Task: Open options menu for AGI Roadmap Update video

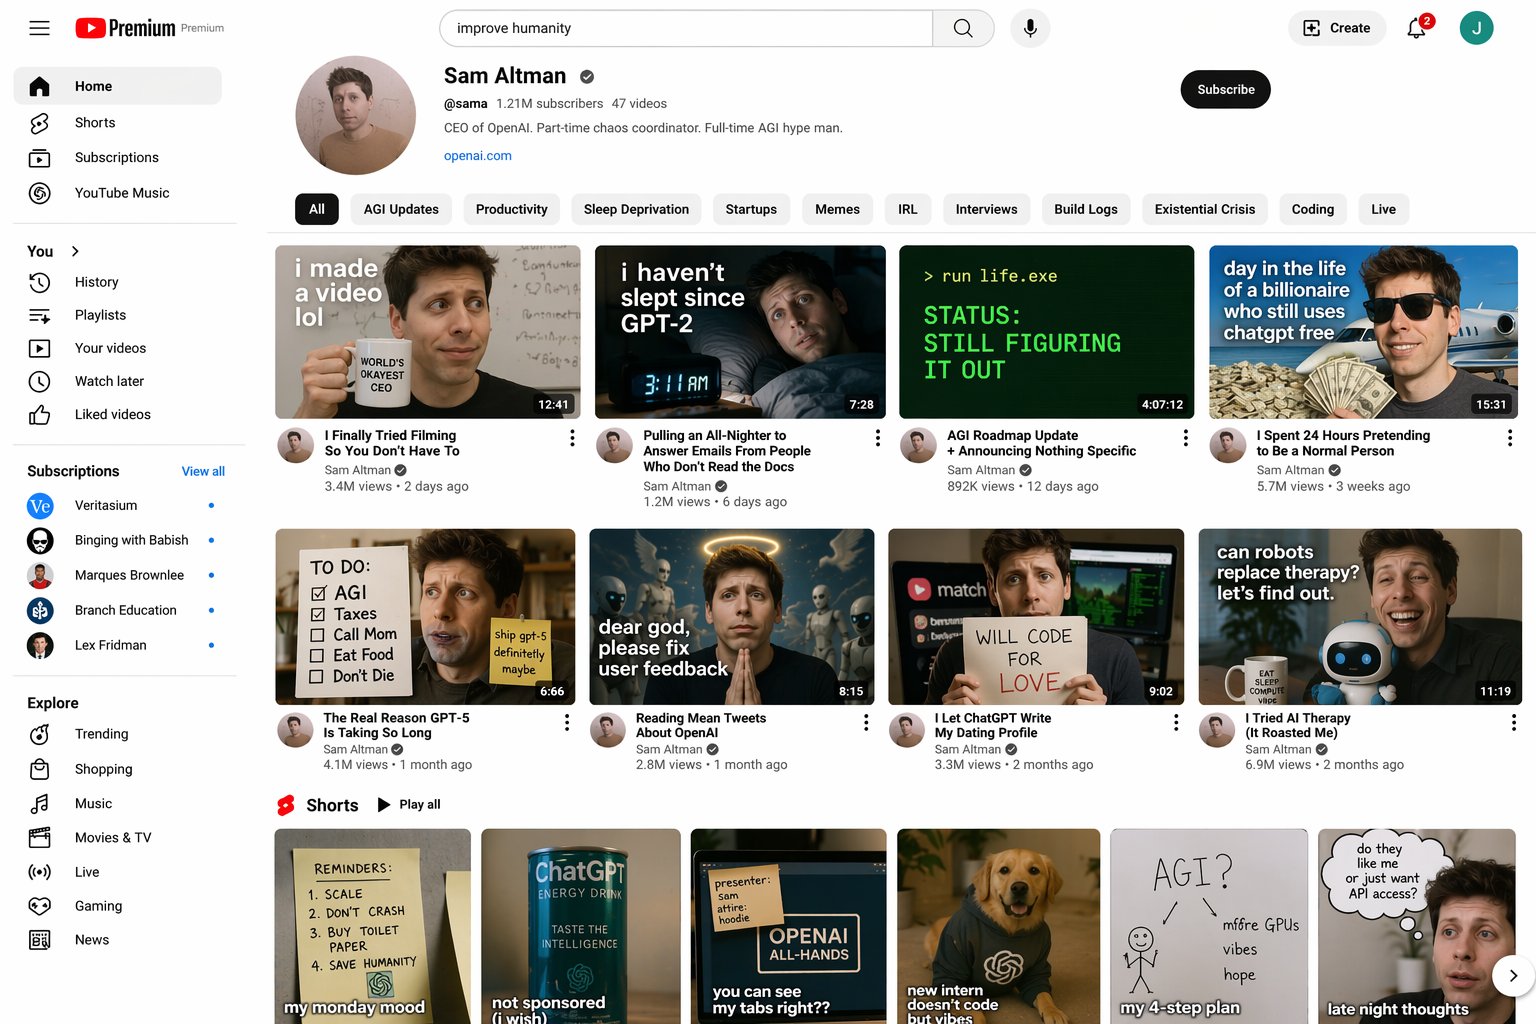Action: (1185, 438)
